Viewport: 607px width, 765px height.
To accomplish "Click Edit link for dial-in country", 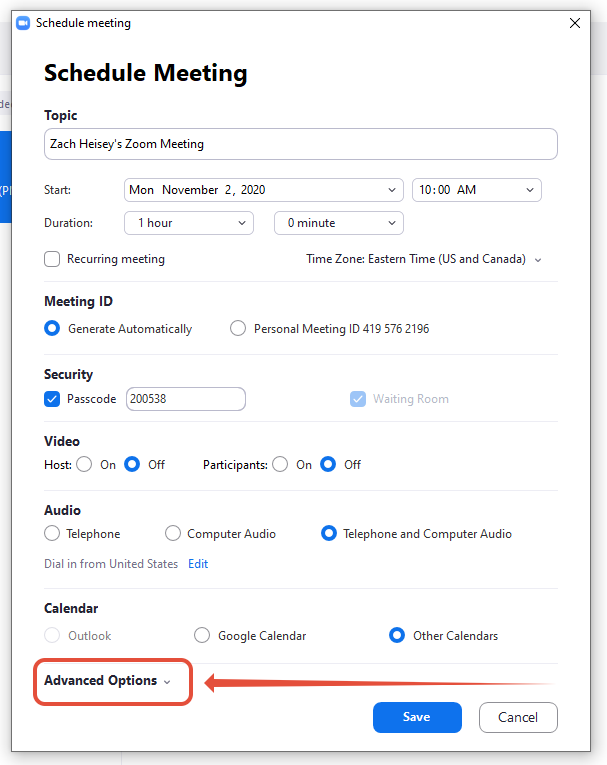I will pos(198,564).
